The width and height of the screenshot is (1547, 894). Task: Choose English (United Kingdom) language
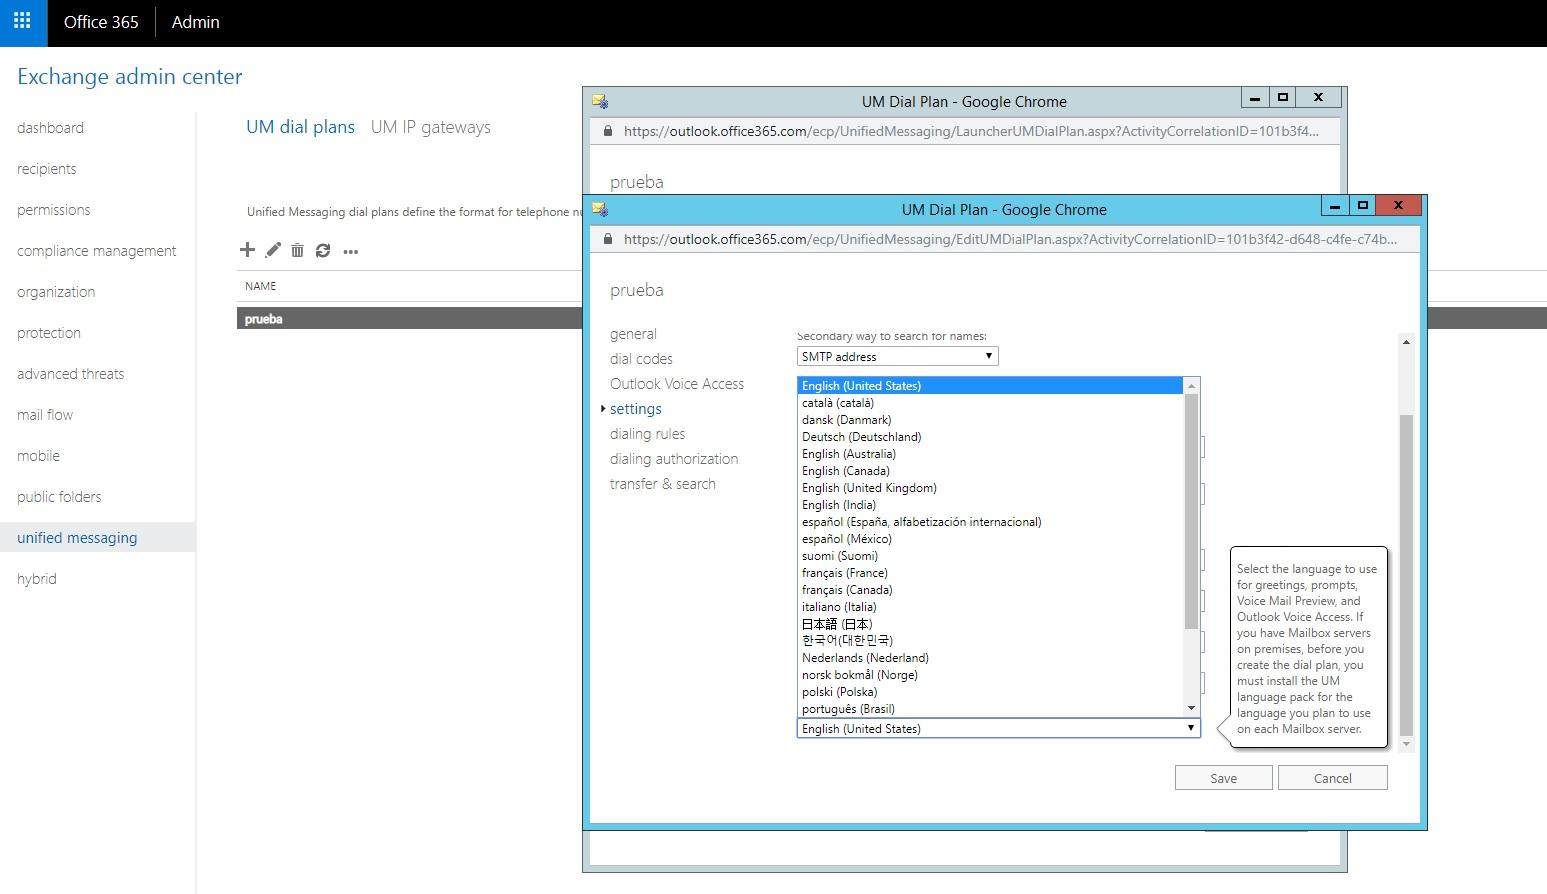[990, 488]
